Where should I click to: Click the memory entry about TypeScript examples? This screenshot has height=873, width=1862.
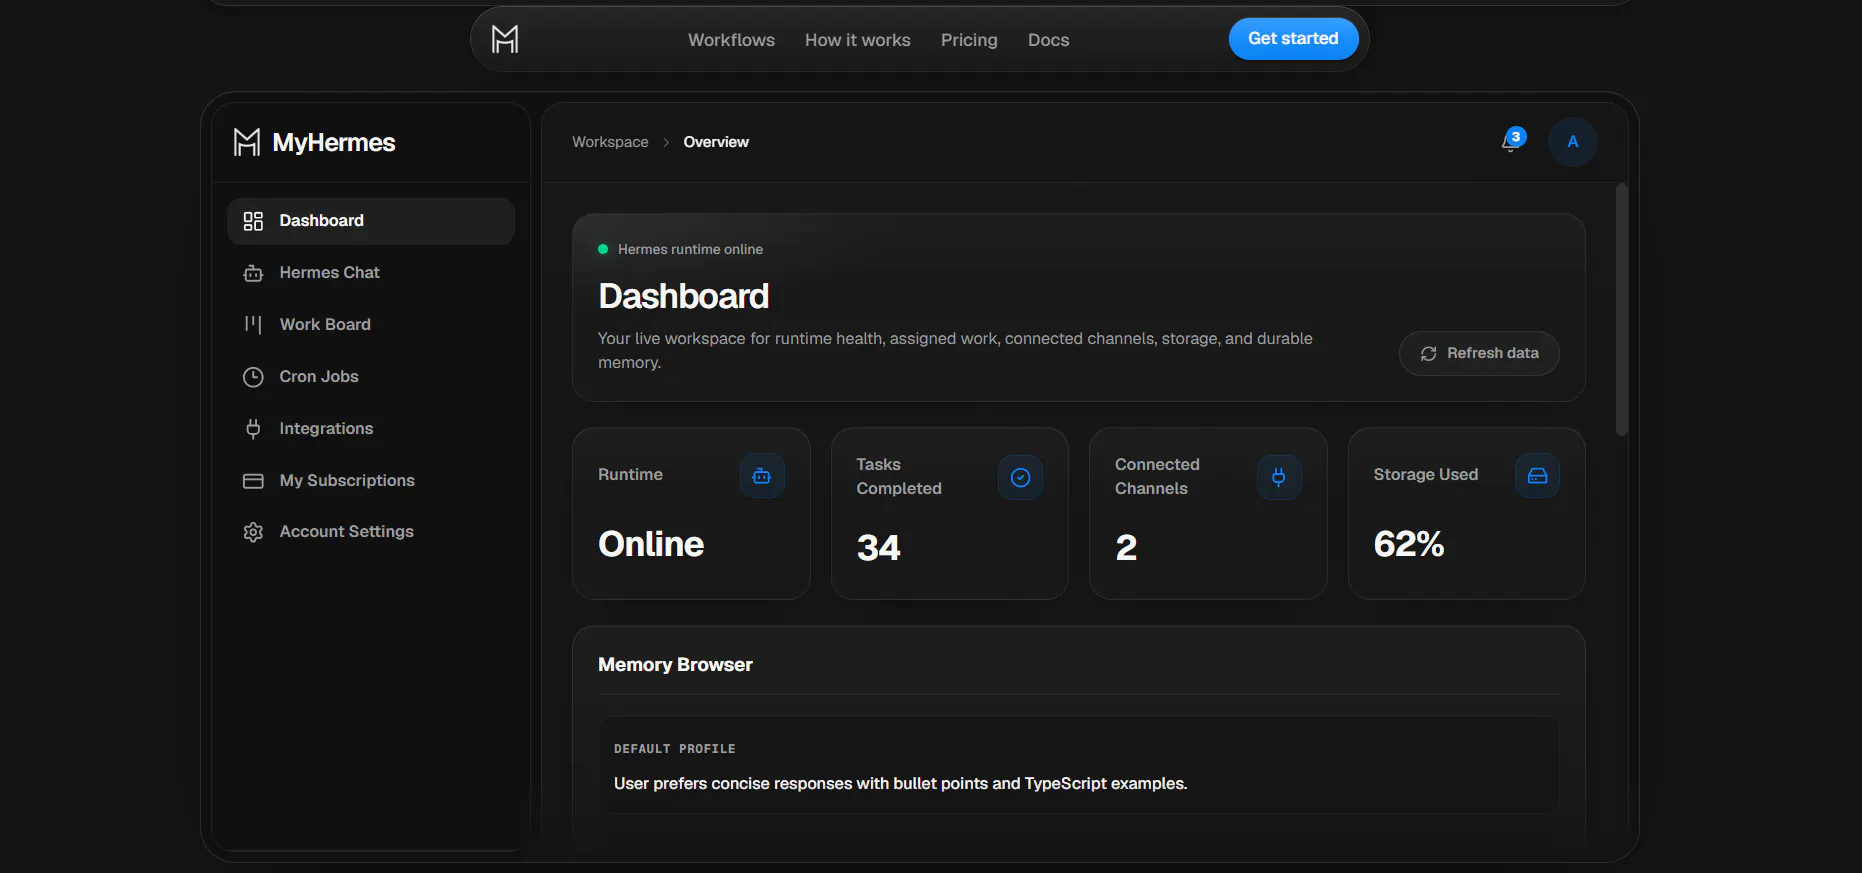[900, 783]
